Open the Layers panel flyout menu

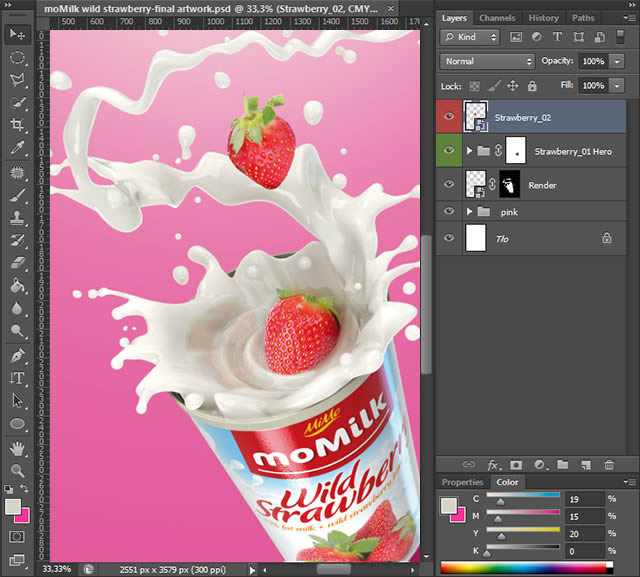pos(629,18)
